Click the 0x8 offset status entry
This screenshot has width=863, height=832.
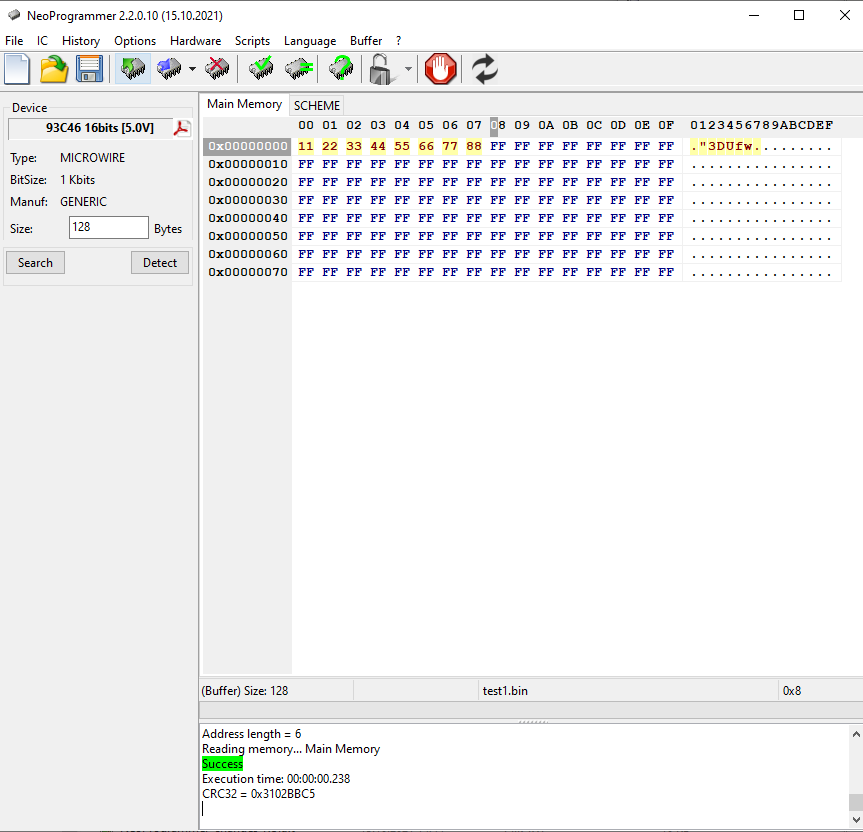(792, 691)
